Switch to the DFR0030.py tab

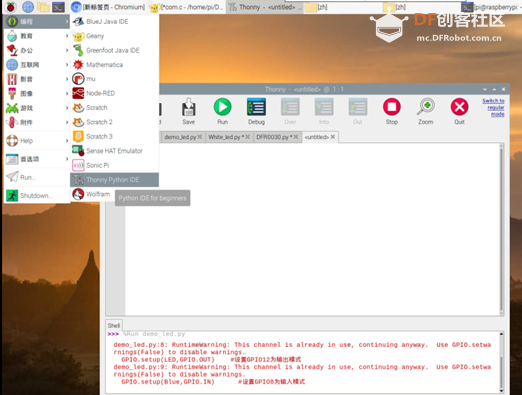274,137
